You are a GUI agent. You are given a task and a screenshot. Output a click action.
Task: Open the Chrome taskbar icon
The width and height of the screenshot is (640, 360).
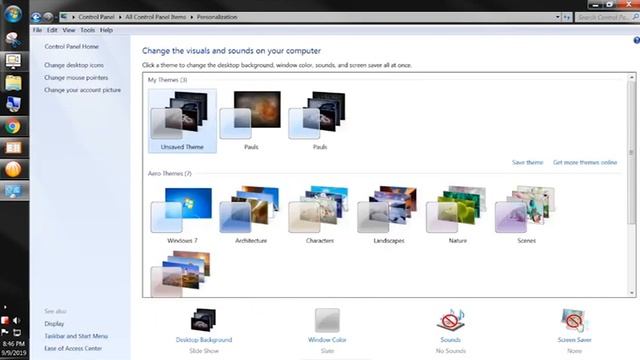13,127
